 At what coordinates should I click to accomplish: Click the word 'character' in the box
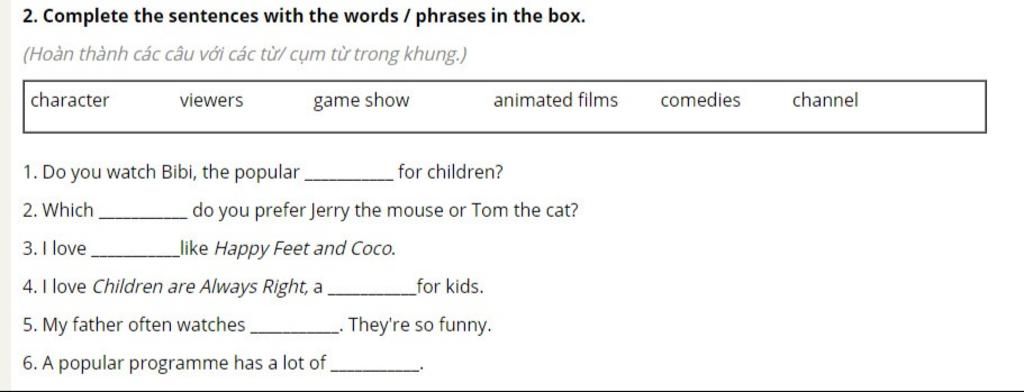70,101
